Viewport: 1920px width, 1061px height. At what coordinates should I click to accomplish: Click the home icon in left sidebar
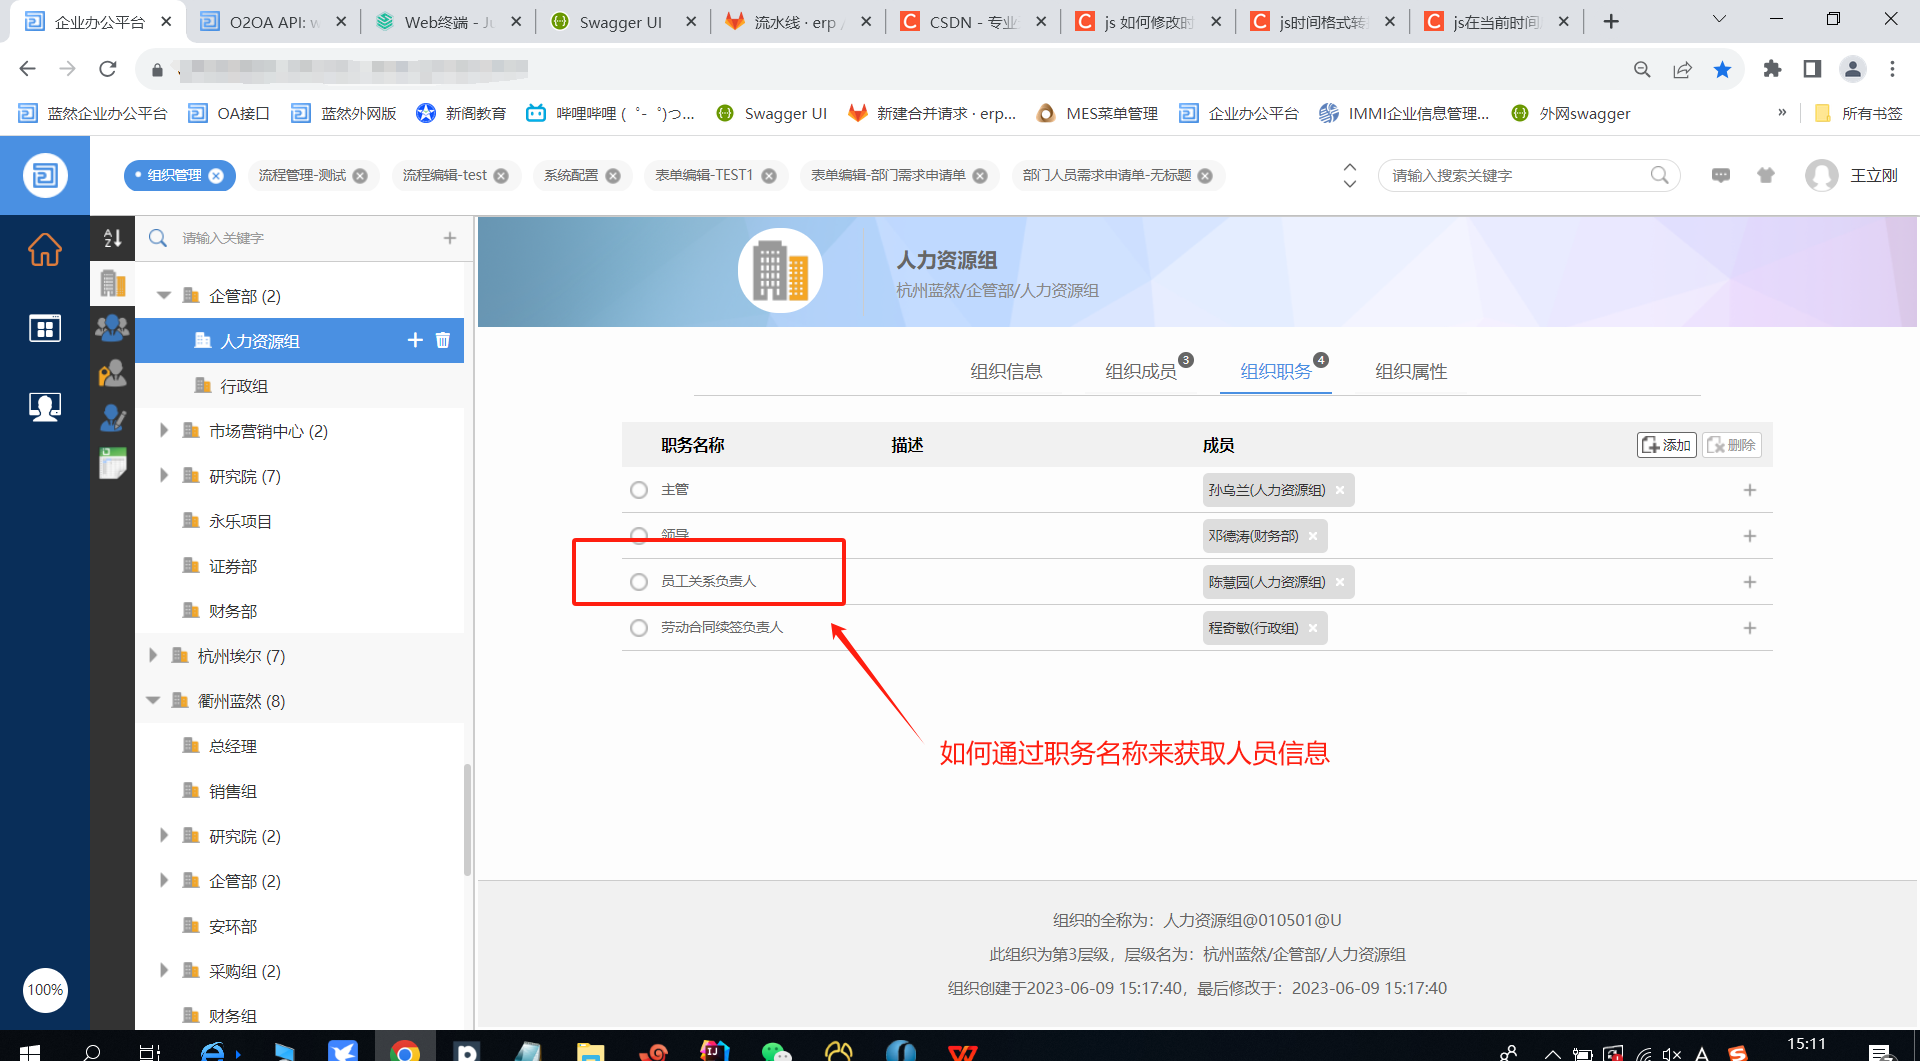[44, 250]
